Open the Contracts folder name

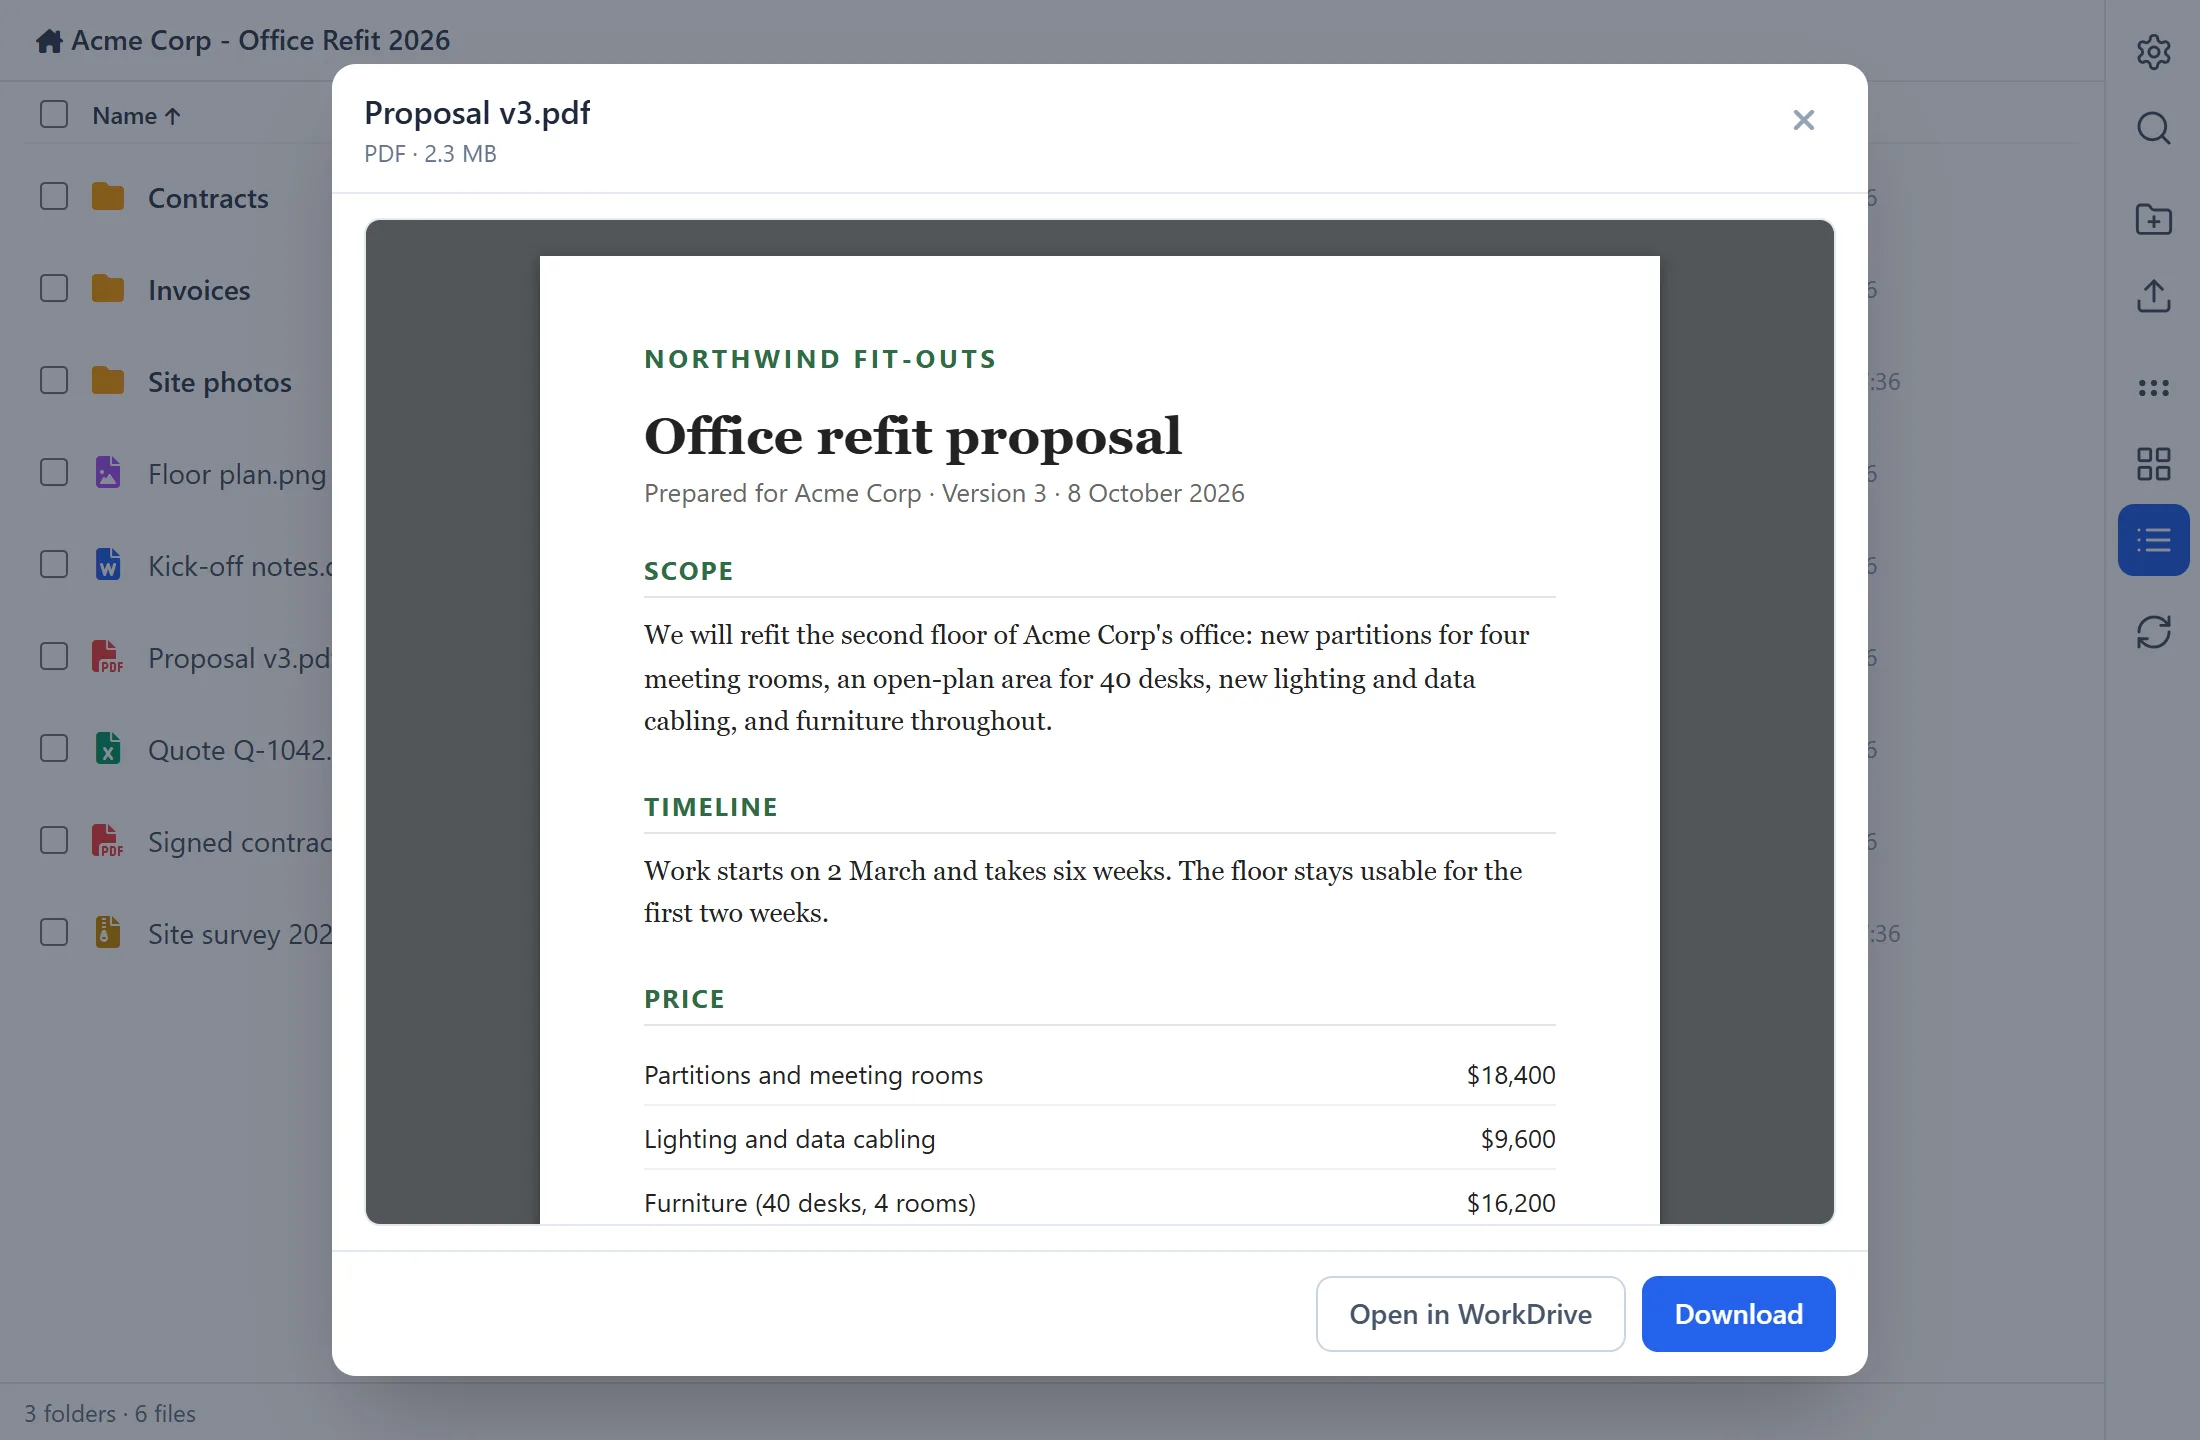(x=208, y=198)
